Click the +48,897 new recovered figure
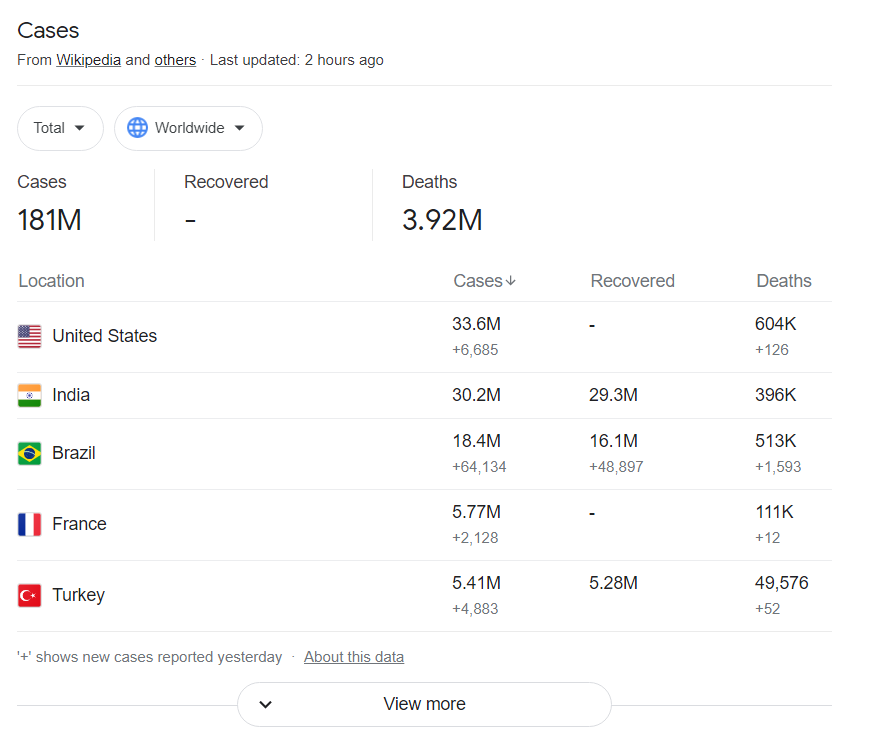The image size is (890, 740). (616, 467)
